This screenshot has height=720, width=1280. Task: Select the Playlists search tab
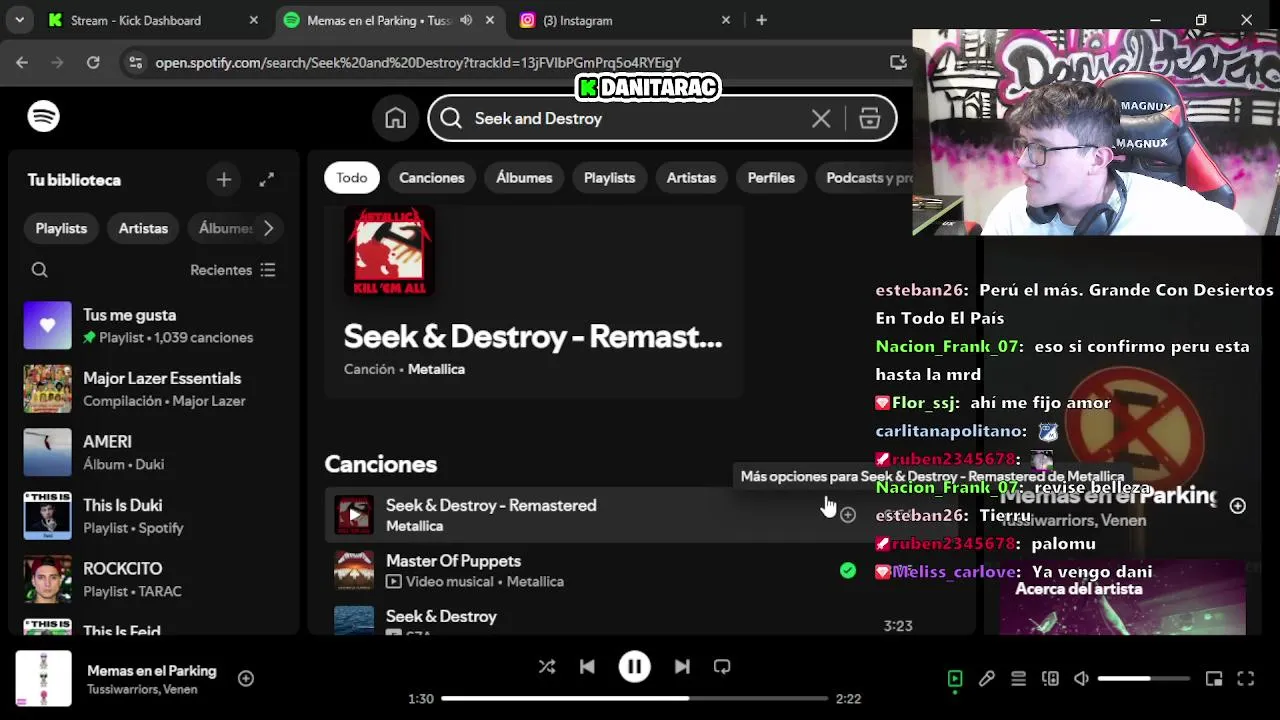(609, 178)
